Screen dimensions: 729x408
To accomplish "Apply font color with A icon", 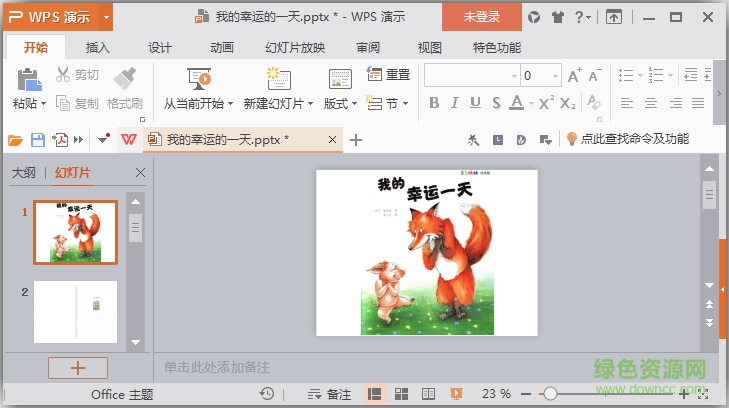I will click(517, 102).
